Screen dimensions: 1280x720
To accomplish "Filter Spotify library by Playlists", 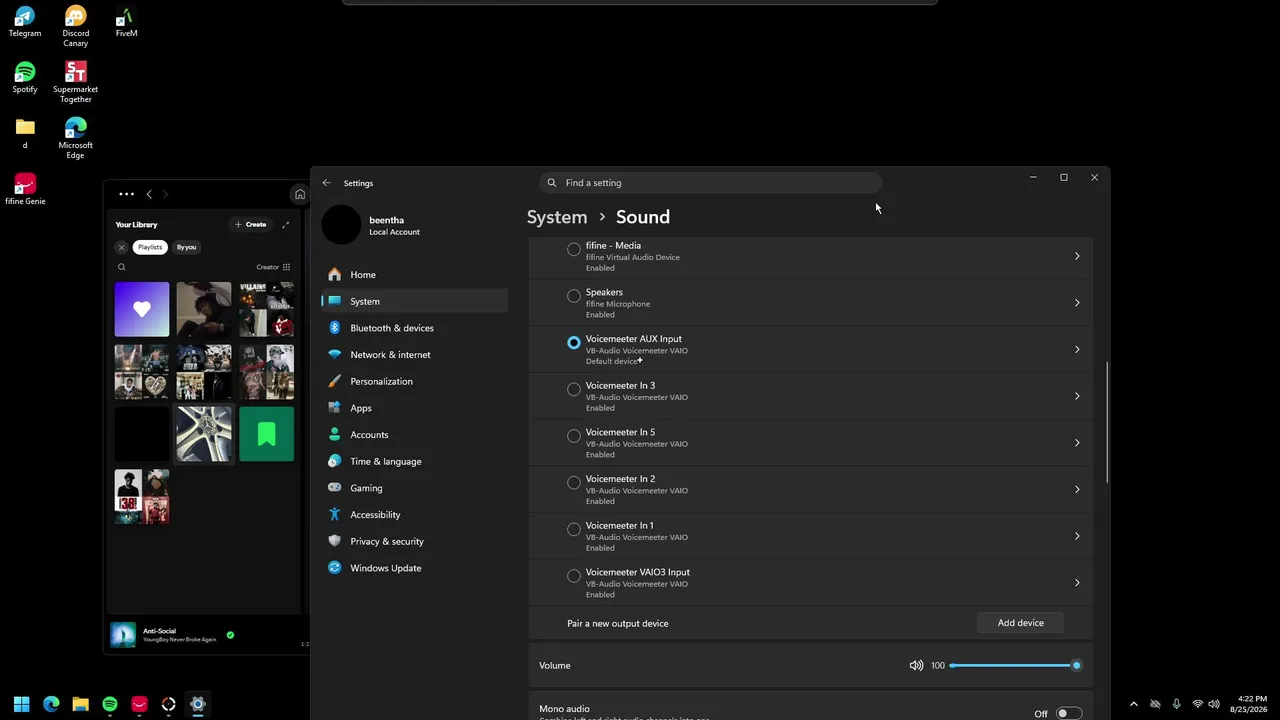I will (x=150, y=247).
